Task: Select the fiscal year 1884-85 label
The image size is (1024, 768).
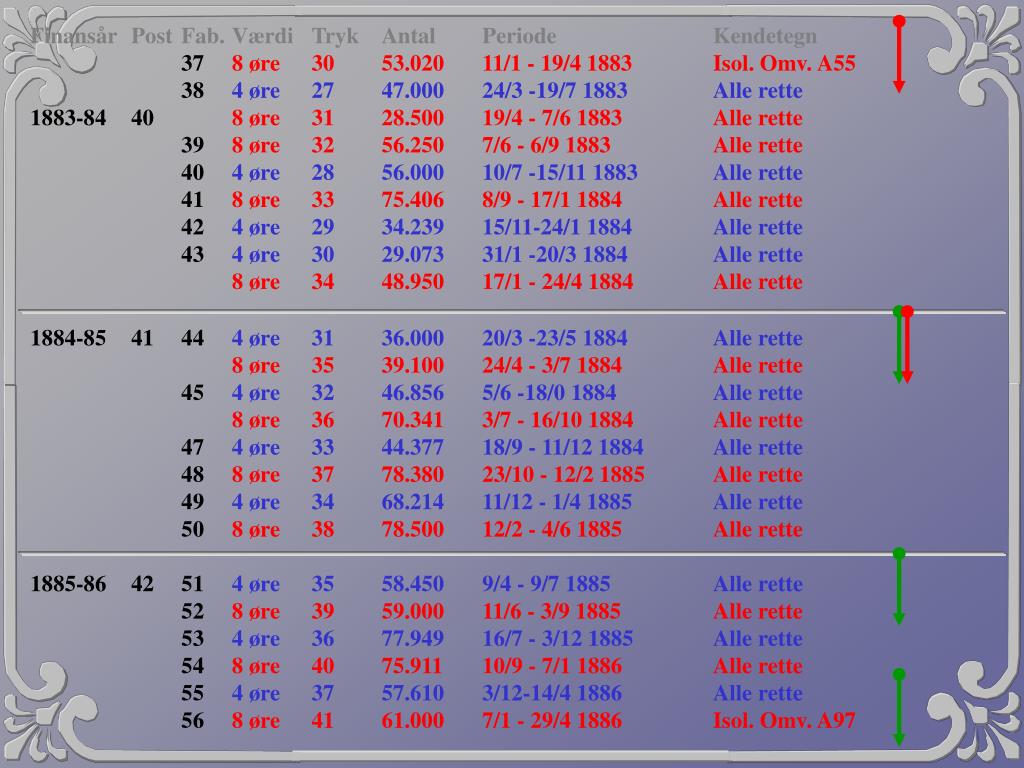Action: click(69, 338)
